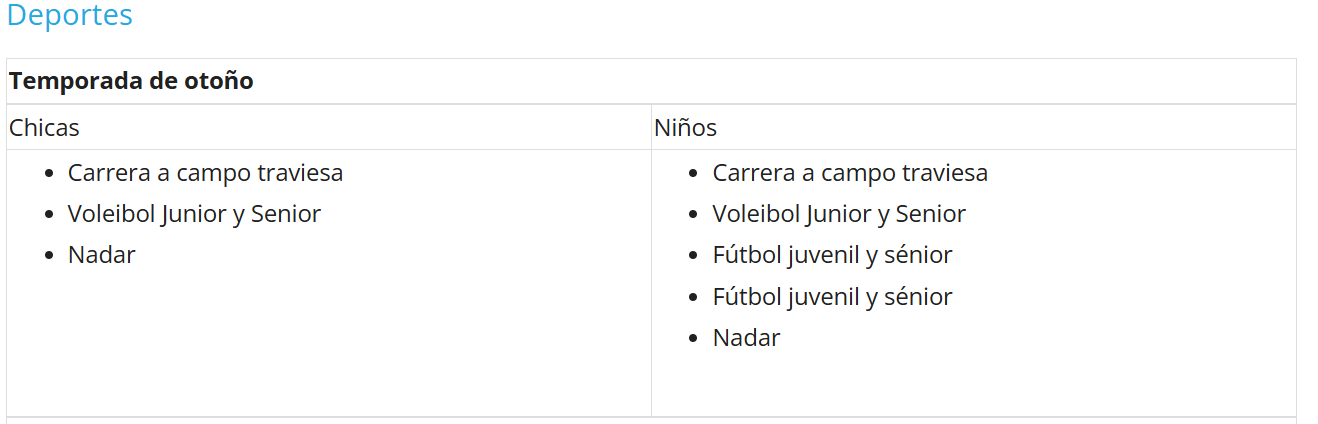Click the bullet beside Nadar under Chicas

click(50, 256)
